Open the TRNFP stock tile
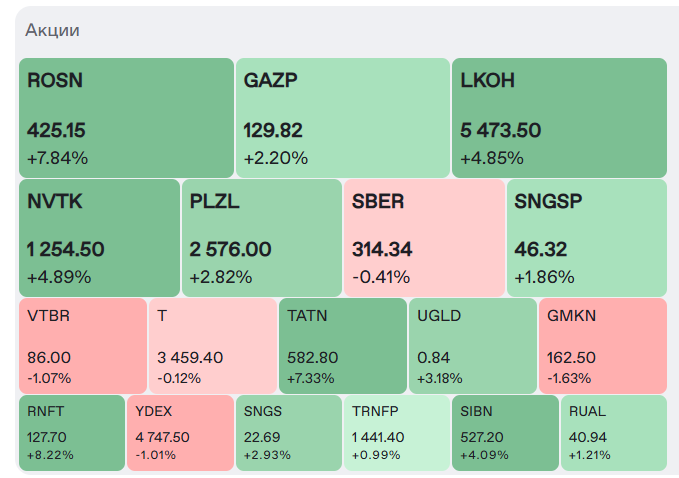 pyautogui.click(x=396, y=433)
